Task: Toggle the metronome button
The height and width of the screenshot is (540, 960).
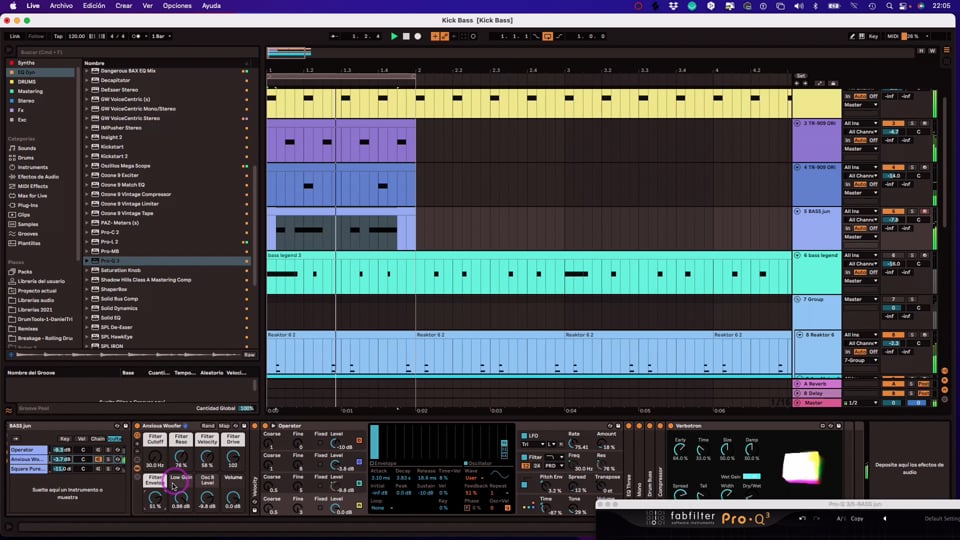Action: [x=136, y=36]
